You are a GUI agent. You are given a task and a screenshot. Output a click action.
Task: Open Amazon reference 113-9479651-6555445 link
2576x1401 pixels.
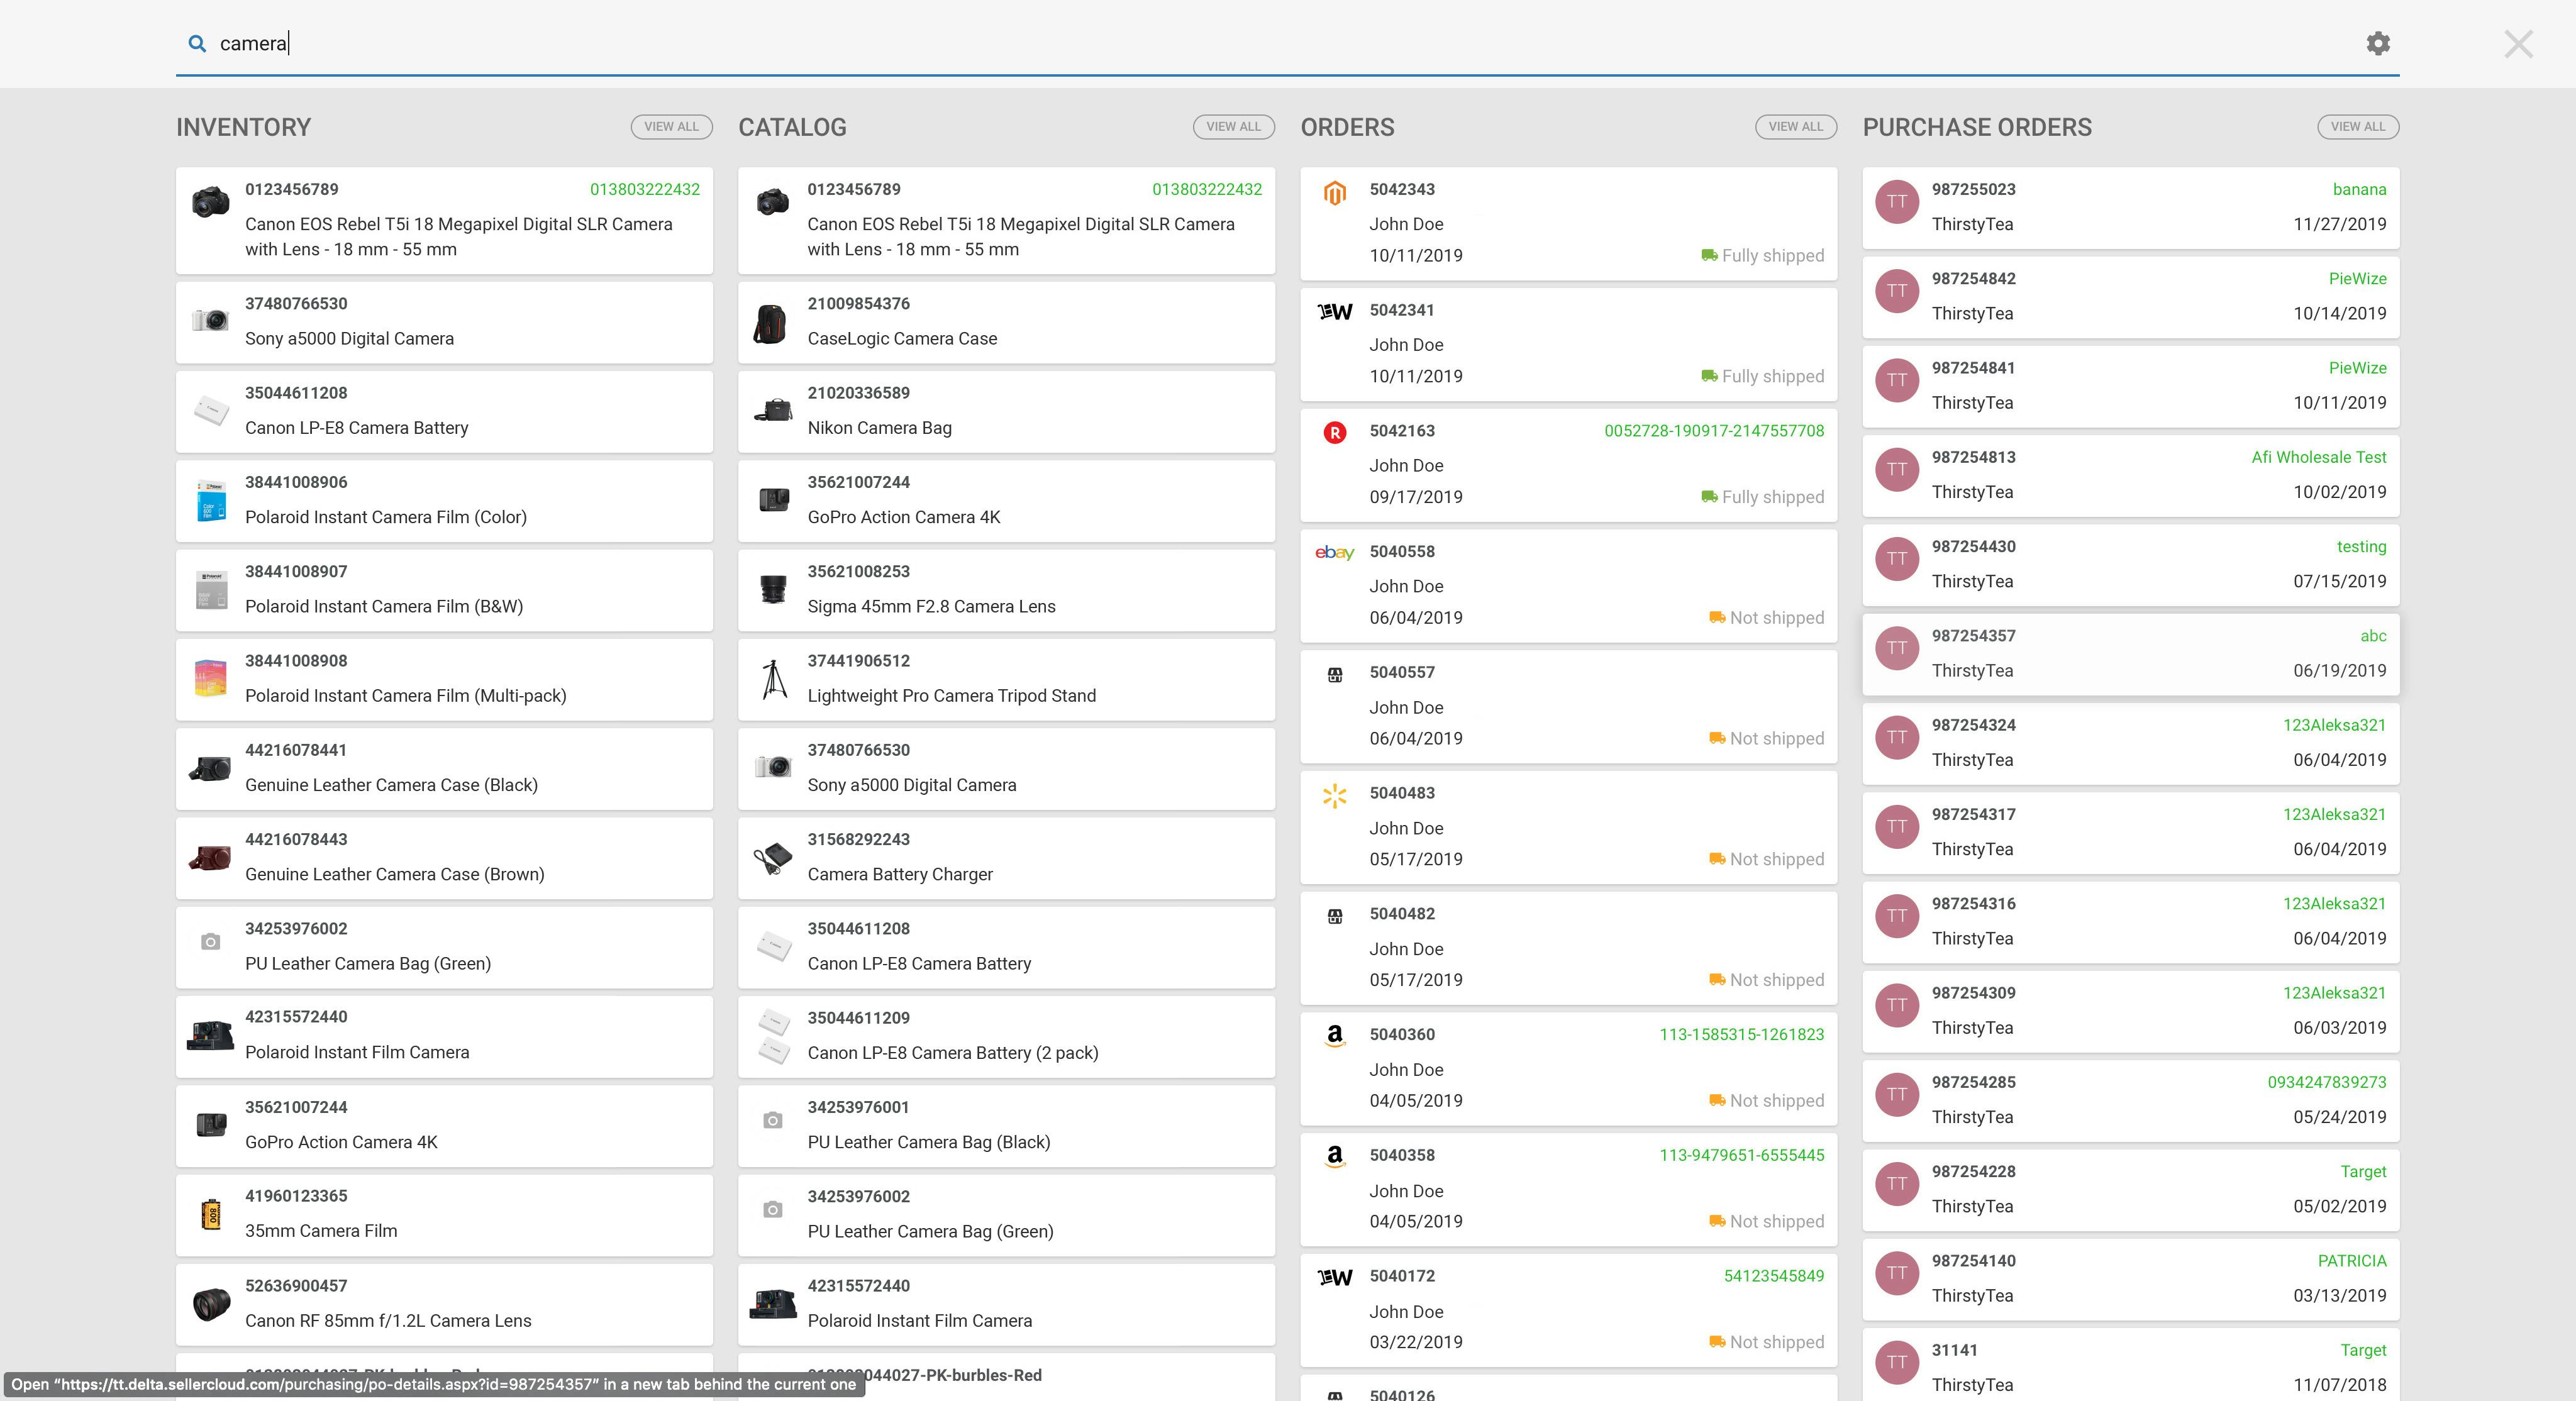(1741, 1155)
